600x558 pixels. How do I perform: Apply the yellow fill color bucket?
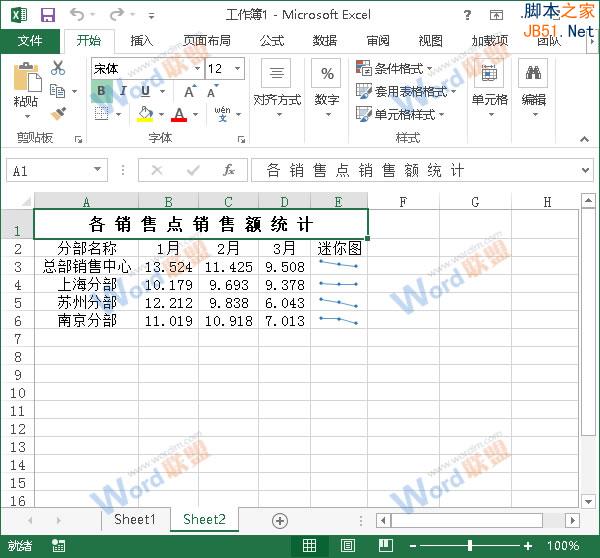click(145, 114)
